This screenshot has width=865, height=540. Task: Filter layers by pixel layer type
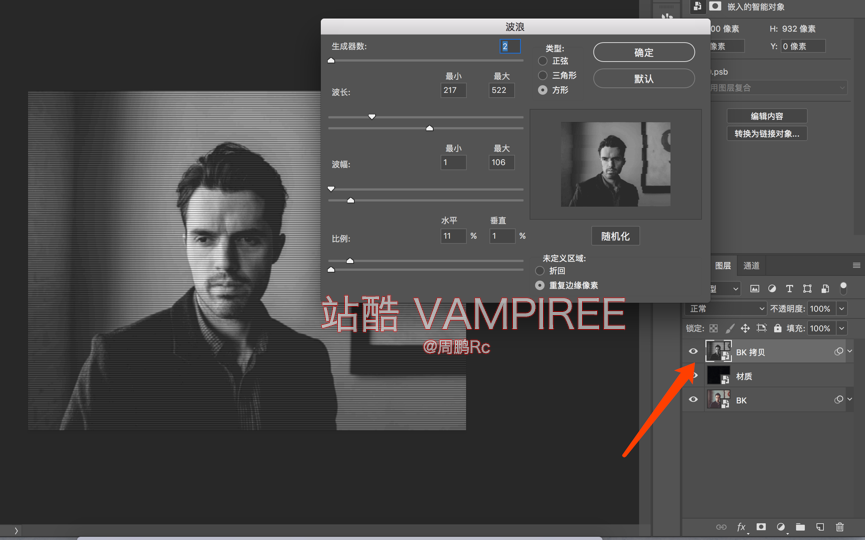point(754,288)
